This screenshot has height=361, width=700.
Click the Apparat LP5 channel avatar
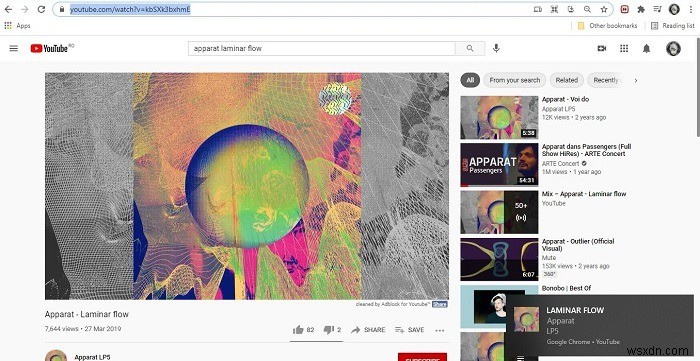coord(56,356)
